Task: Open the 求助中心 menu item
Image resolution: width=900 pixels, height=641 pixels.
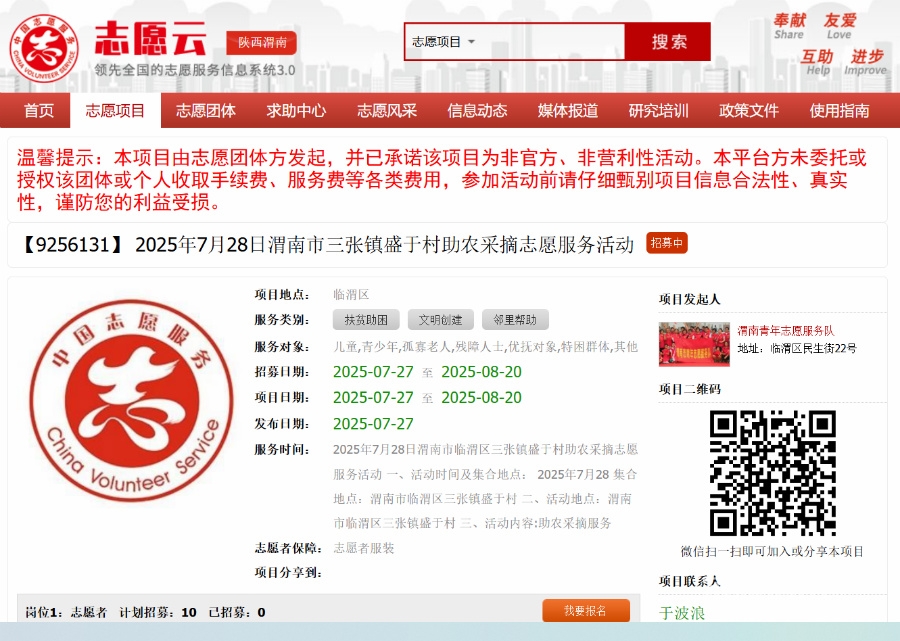Action: [296, 111]
